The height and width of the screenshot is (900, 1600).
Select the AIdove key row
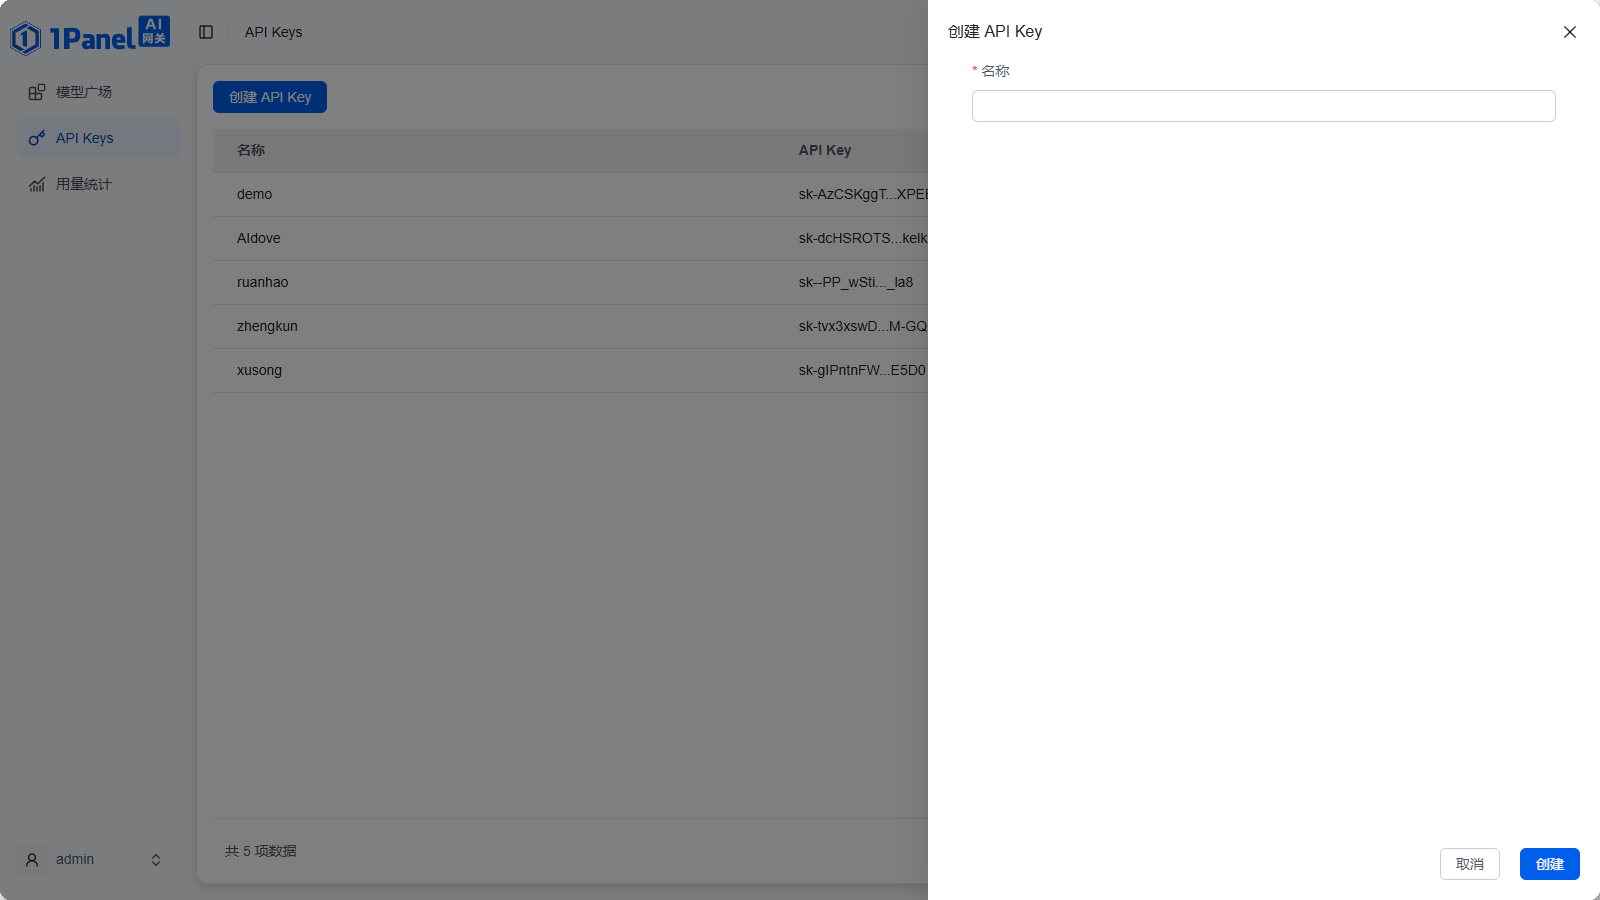coord(570,238)
